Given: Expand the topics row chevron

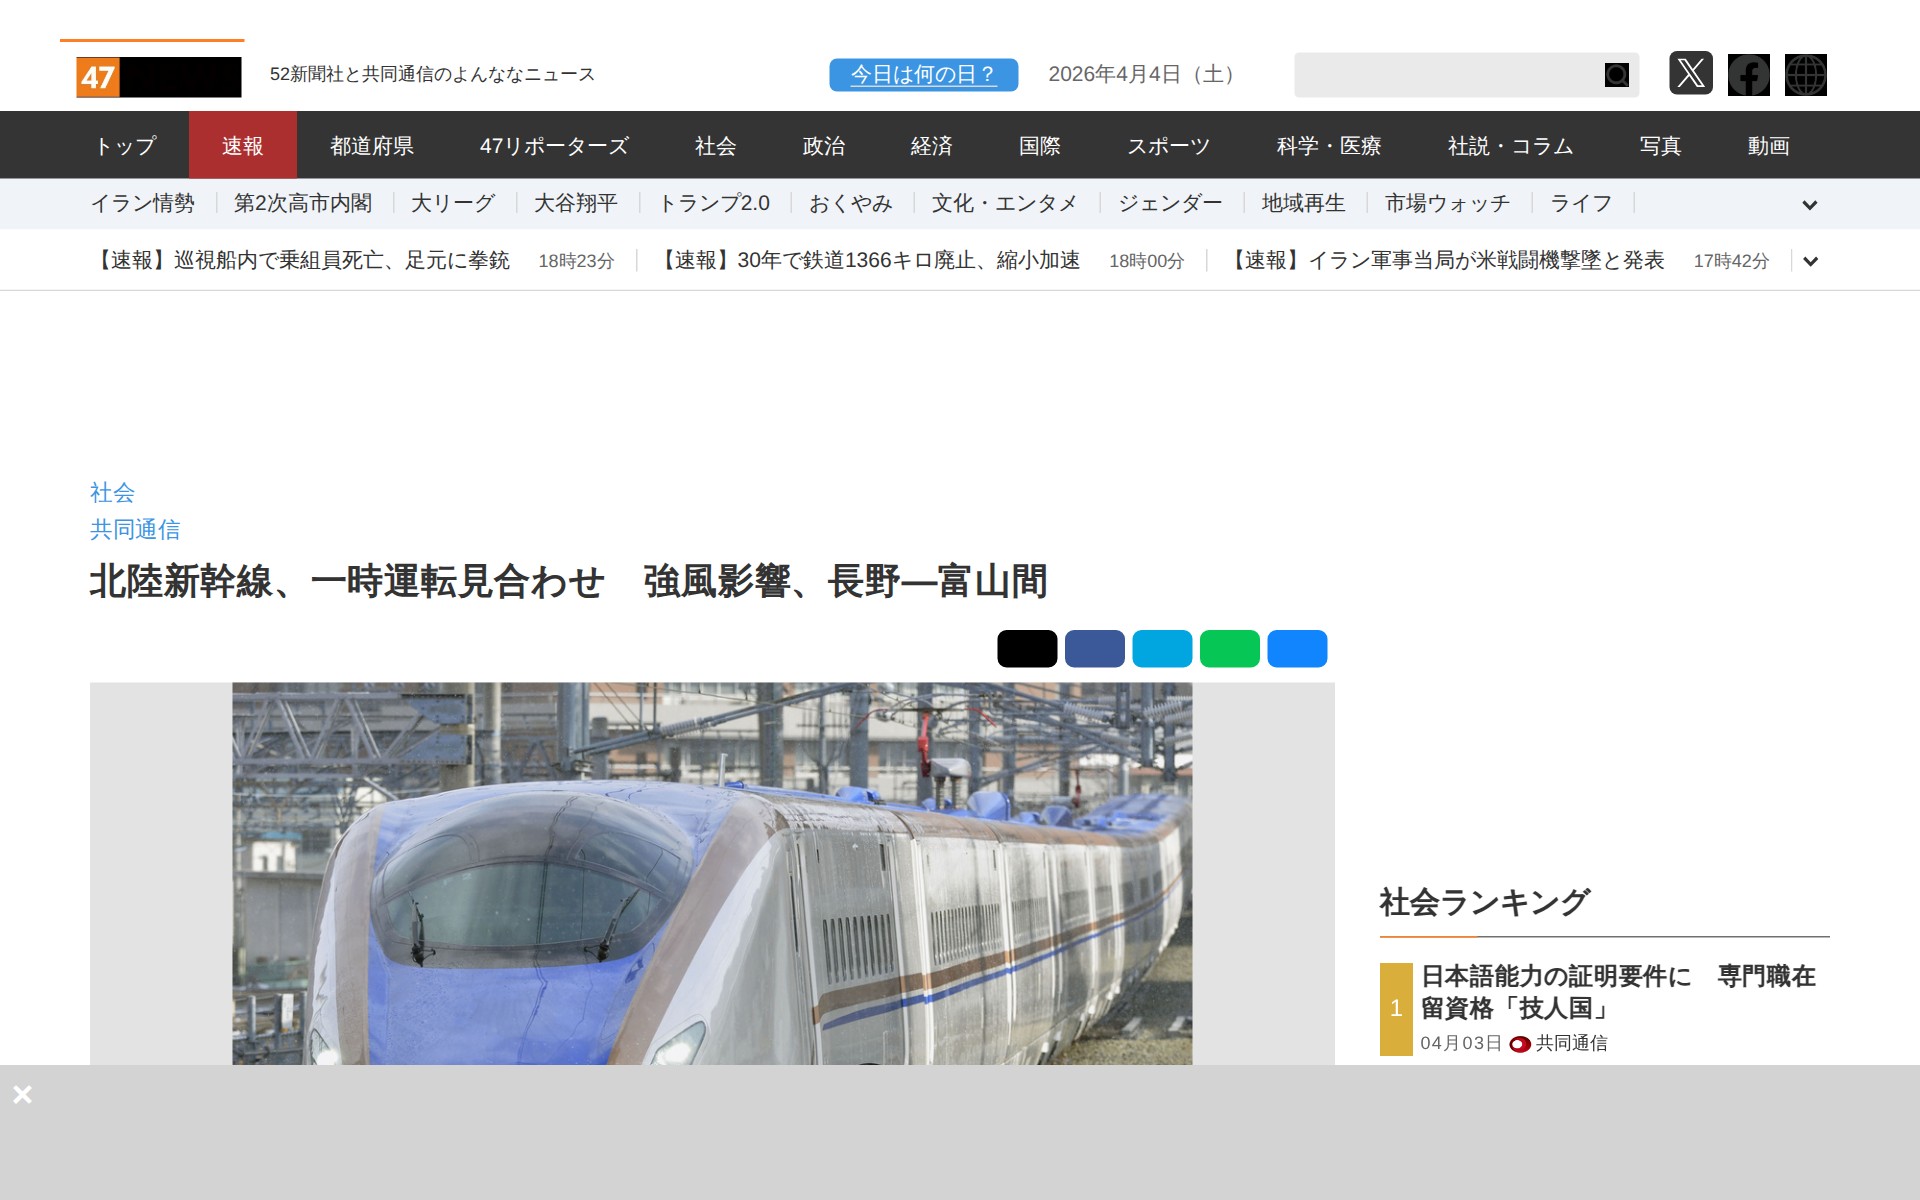Looking at the screenshot, I should point(1809,205).
